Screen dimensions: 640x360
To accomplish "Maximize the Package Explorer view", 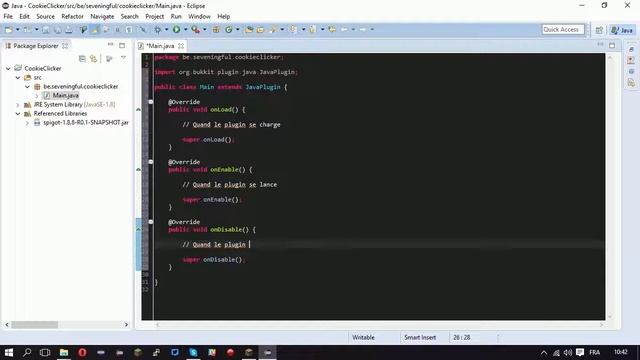I will point(122,45).
